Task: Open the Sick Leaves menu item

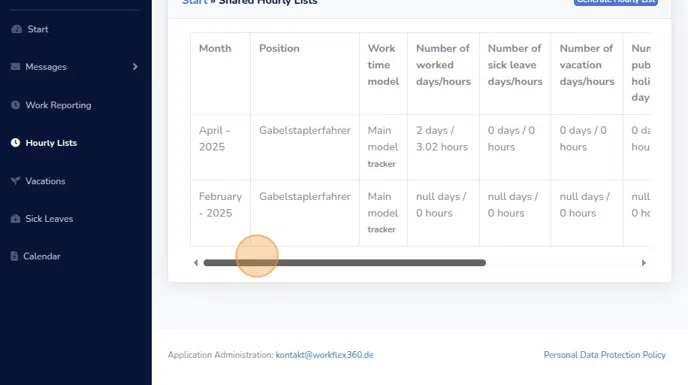Action: [x=49, y=219]
